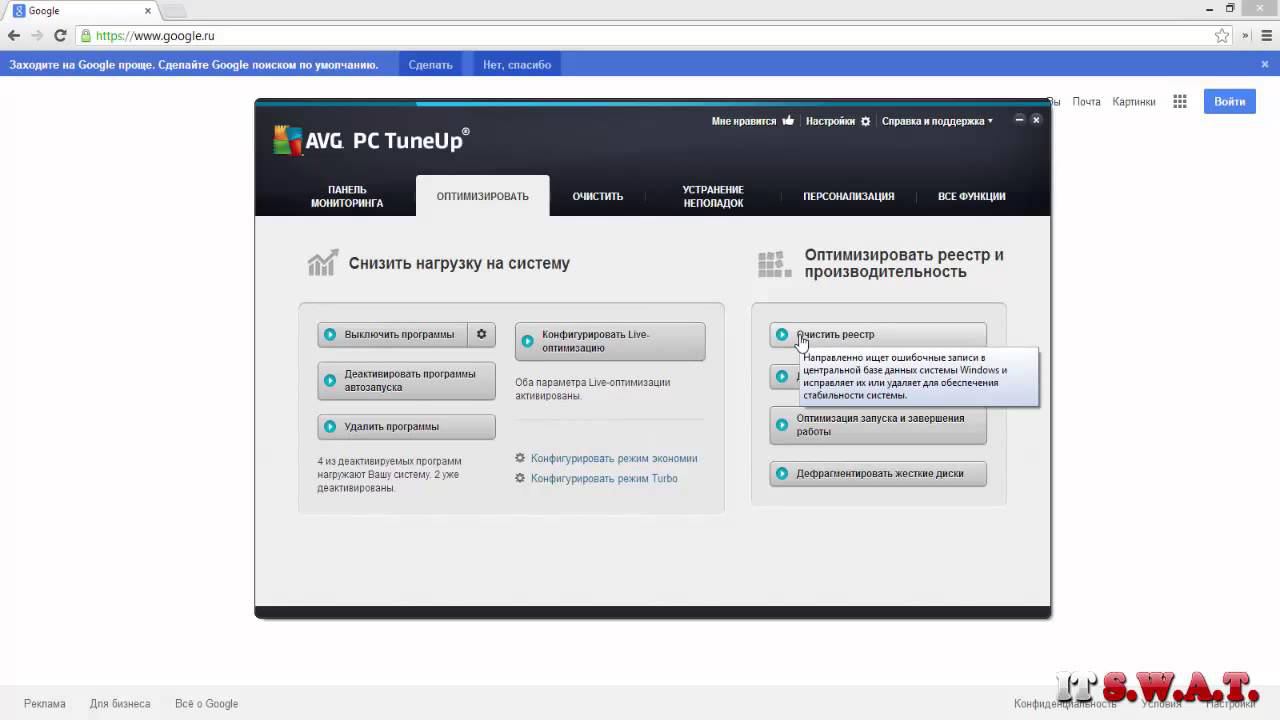Select the Оптимизировать tab
Screen dimensions: 1280x720
click(x=482, y=196)
